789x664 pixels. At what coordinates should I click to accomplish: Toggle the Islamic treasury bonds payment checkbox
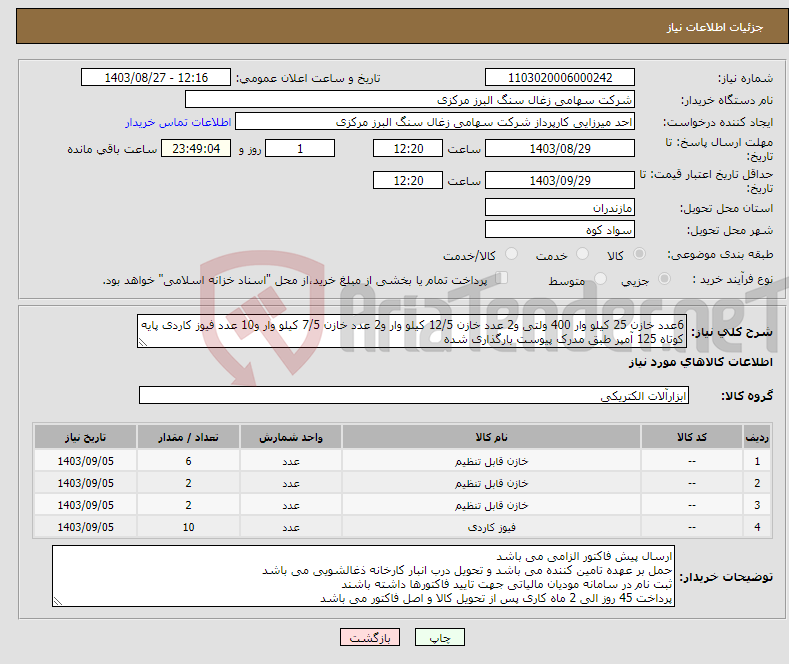tap(503, 280)
